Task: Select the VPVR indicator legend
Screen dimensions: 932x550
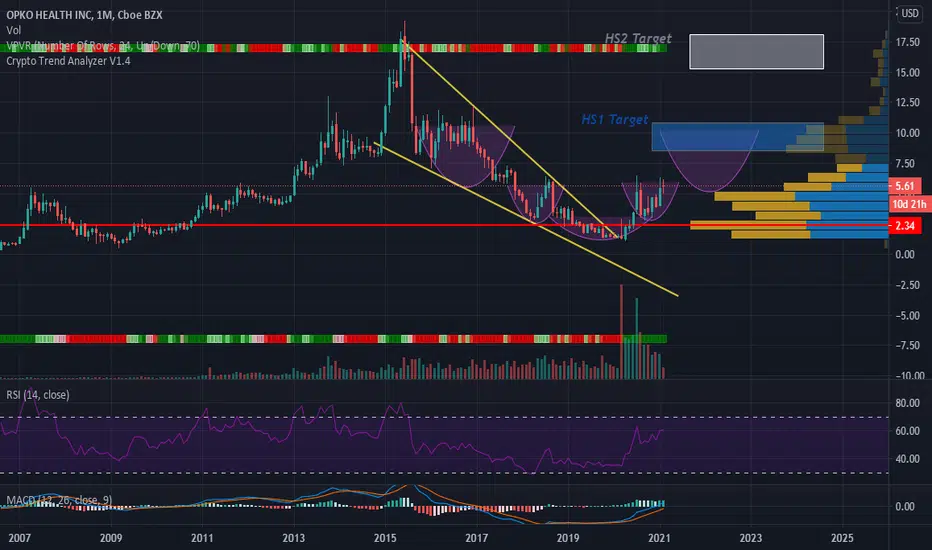Action: point(103,46)
